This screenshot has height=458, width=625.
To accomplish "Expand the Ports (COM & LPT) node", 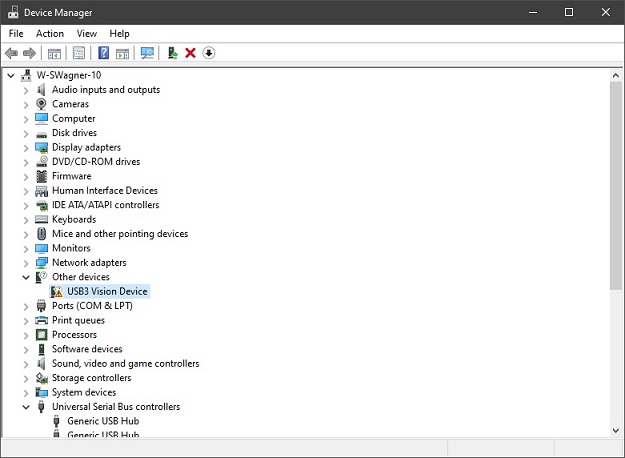I will pos(26,306).
